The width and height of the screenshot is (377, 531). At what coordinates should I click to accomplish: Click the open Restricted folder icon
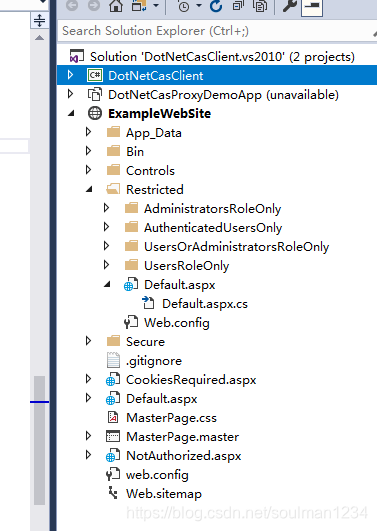[x=113, y=189]
